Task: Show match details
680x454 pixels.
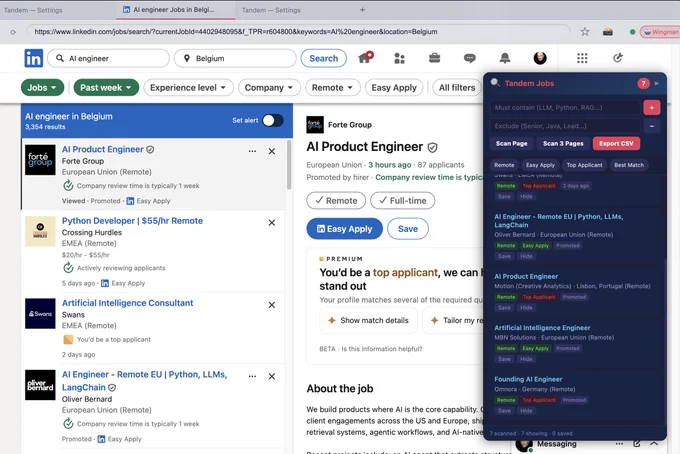Action: tap(369, 320)
